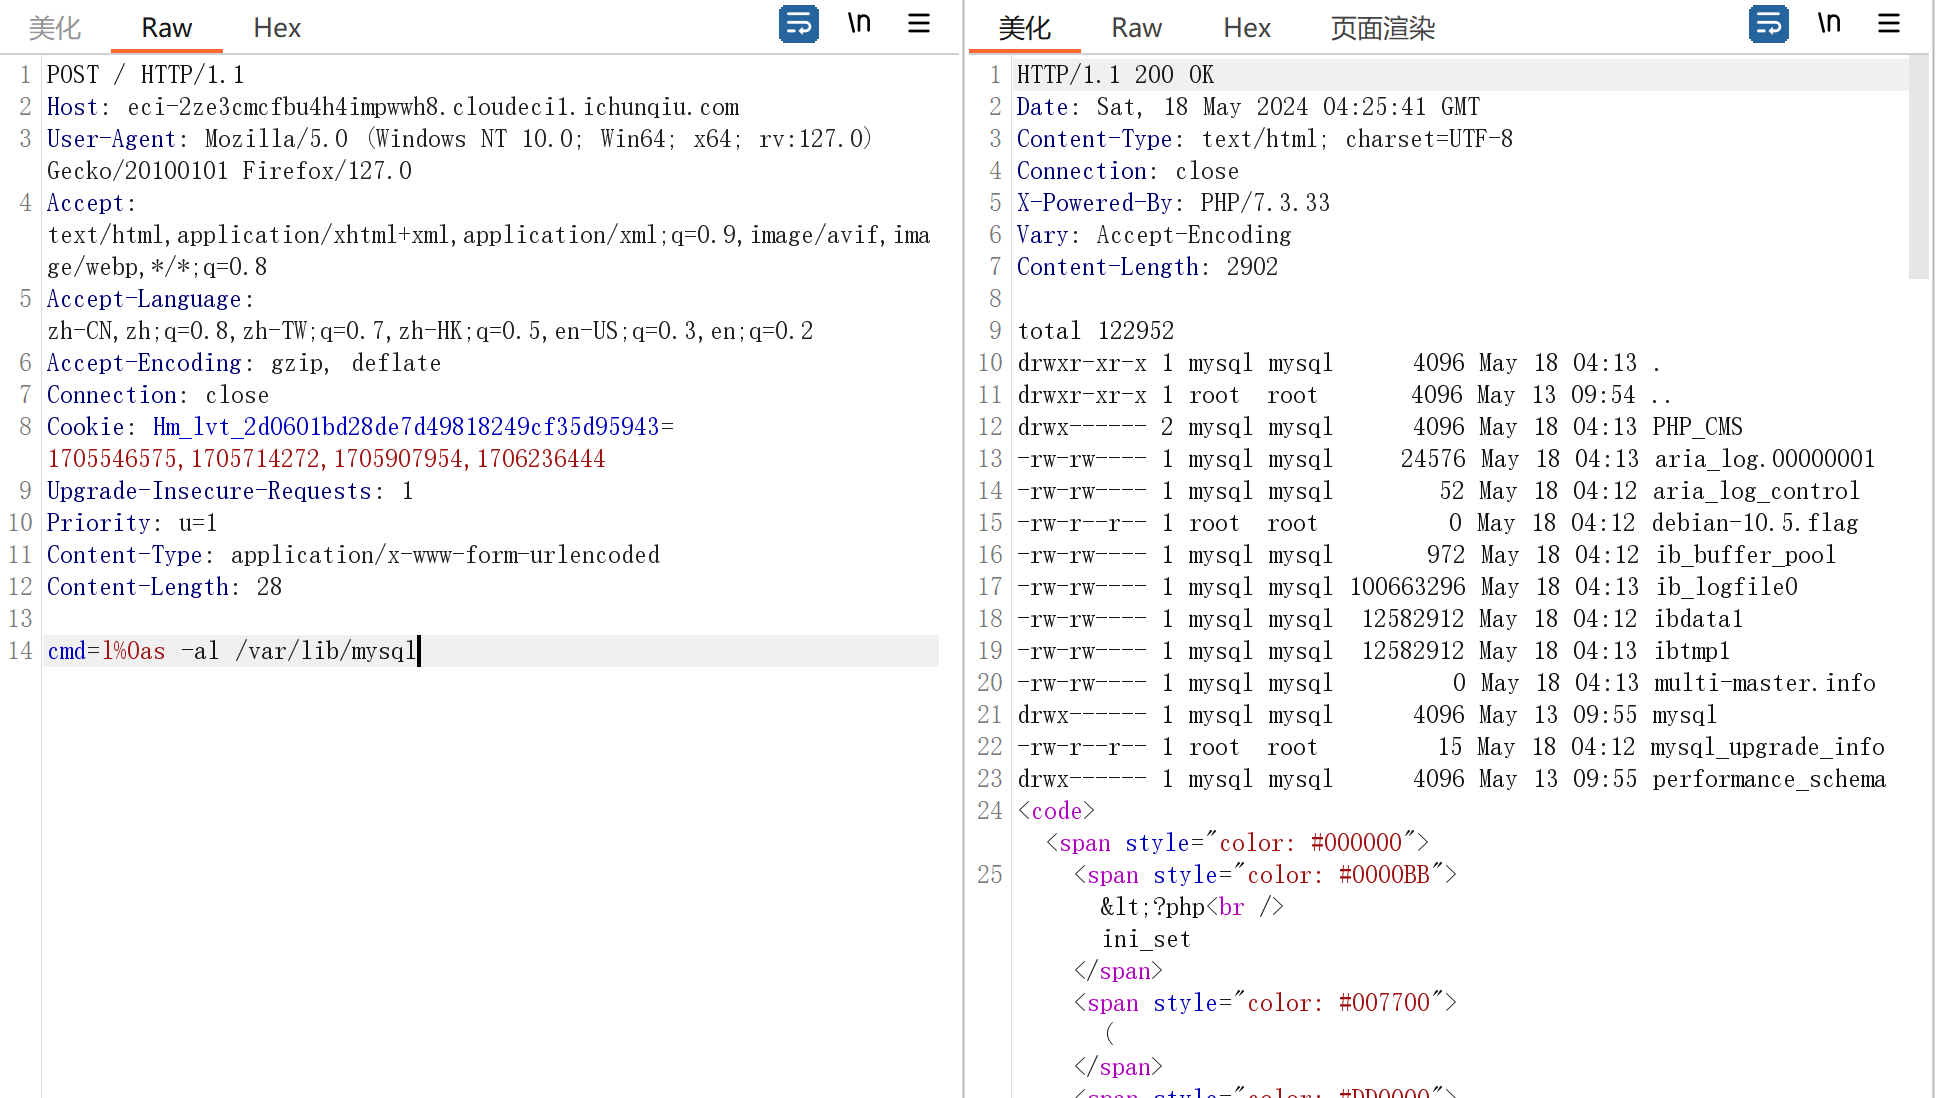Click the response pane vertical scrollbar
The height and width of the screenshot is (1098, 1939).
coord(1918,167)
